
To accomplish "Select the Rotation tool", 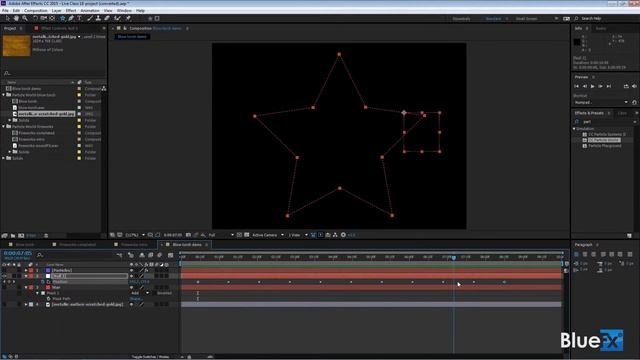I will coord(35,18).
